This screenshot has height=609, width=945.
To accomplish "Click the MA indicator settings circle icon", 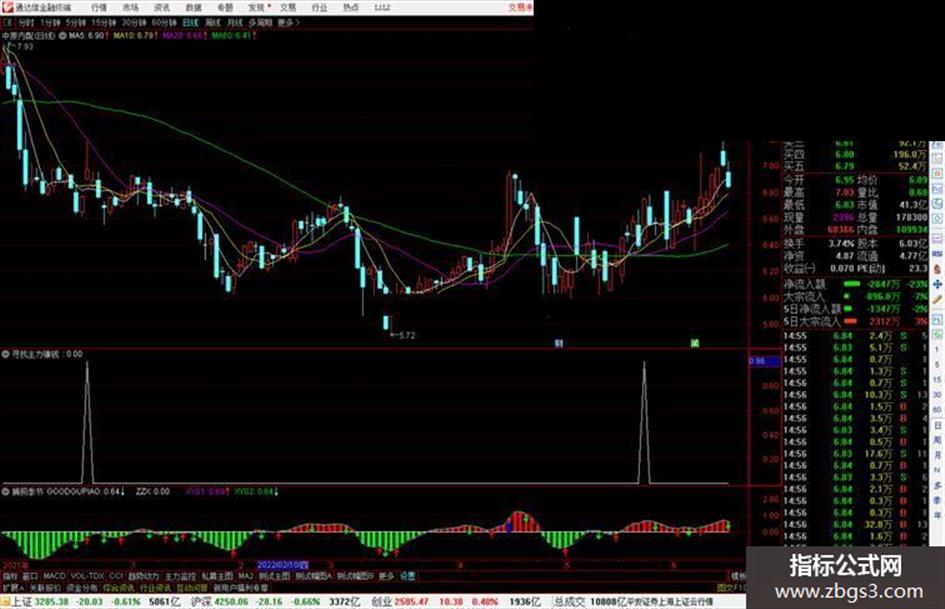I will pos(63,36).
